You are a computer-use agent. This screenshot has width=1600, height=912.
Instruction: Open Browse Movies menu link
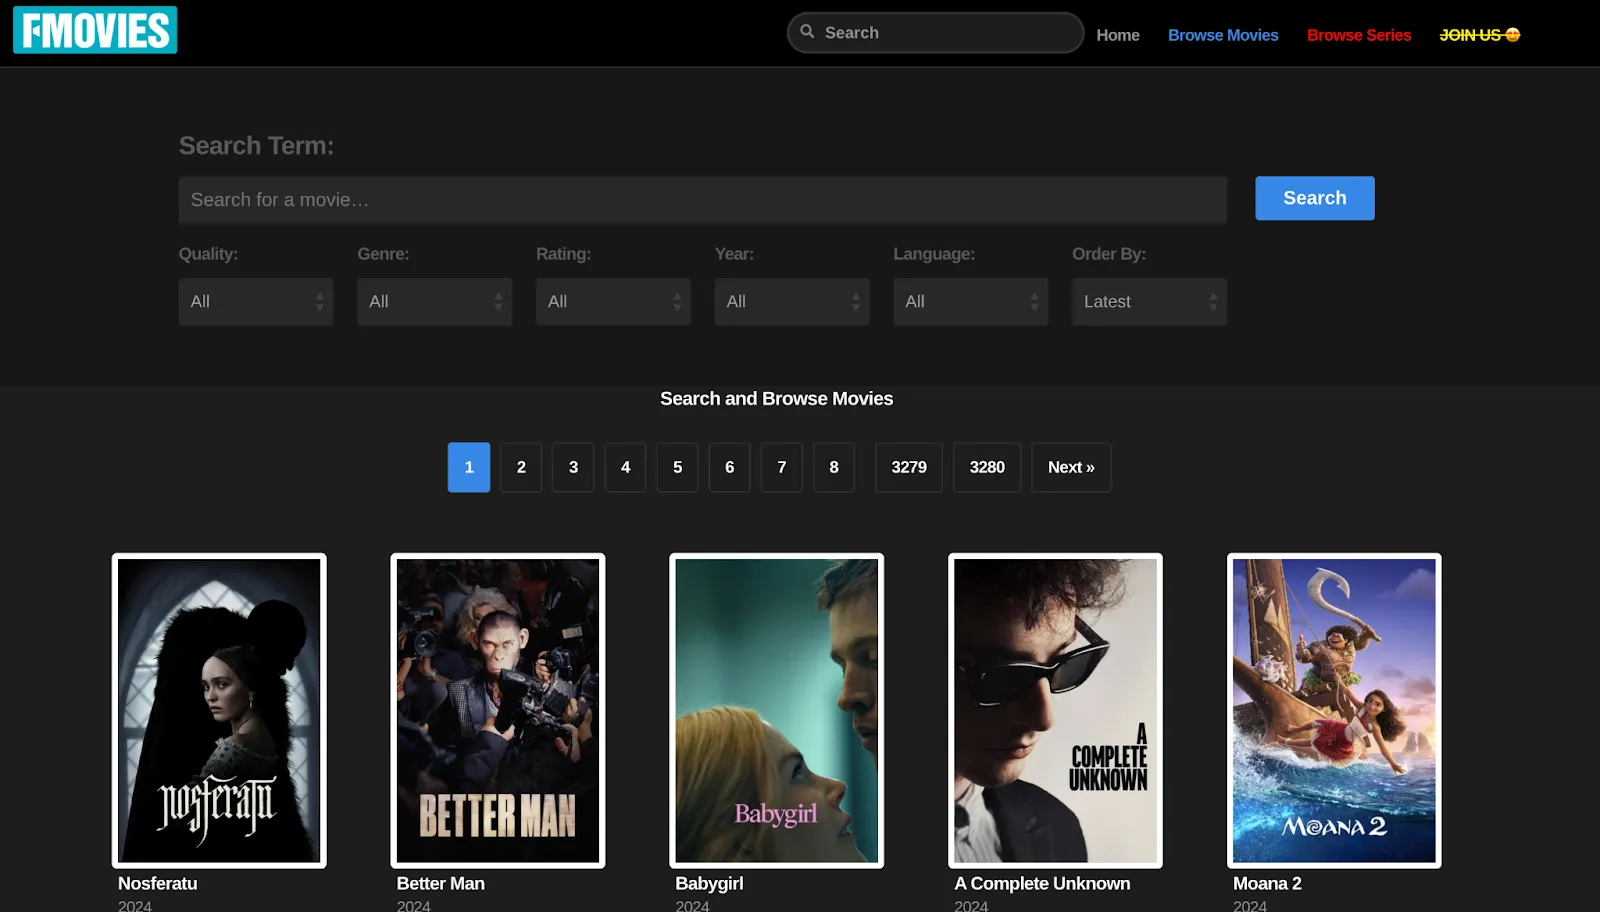coord(1223,35)
